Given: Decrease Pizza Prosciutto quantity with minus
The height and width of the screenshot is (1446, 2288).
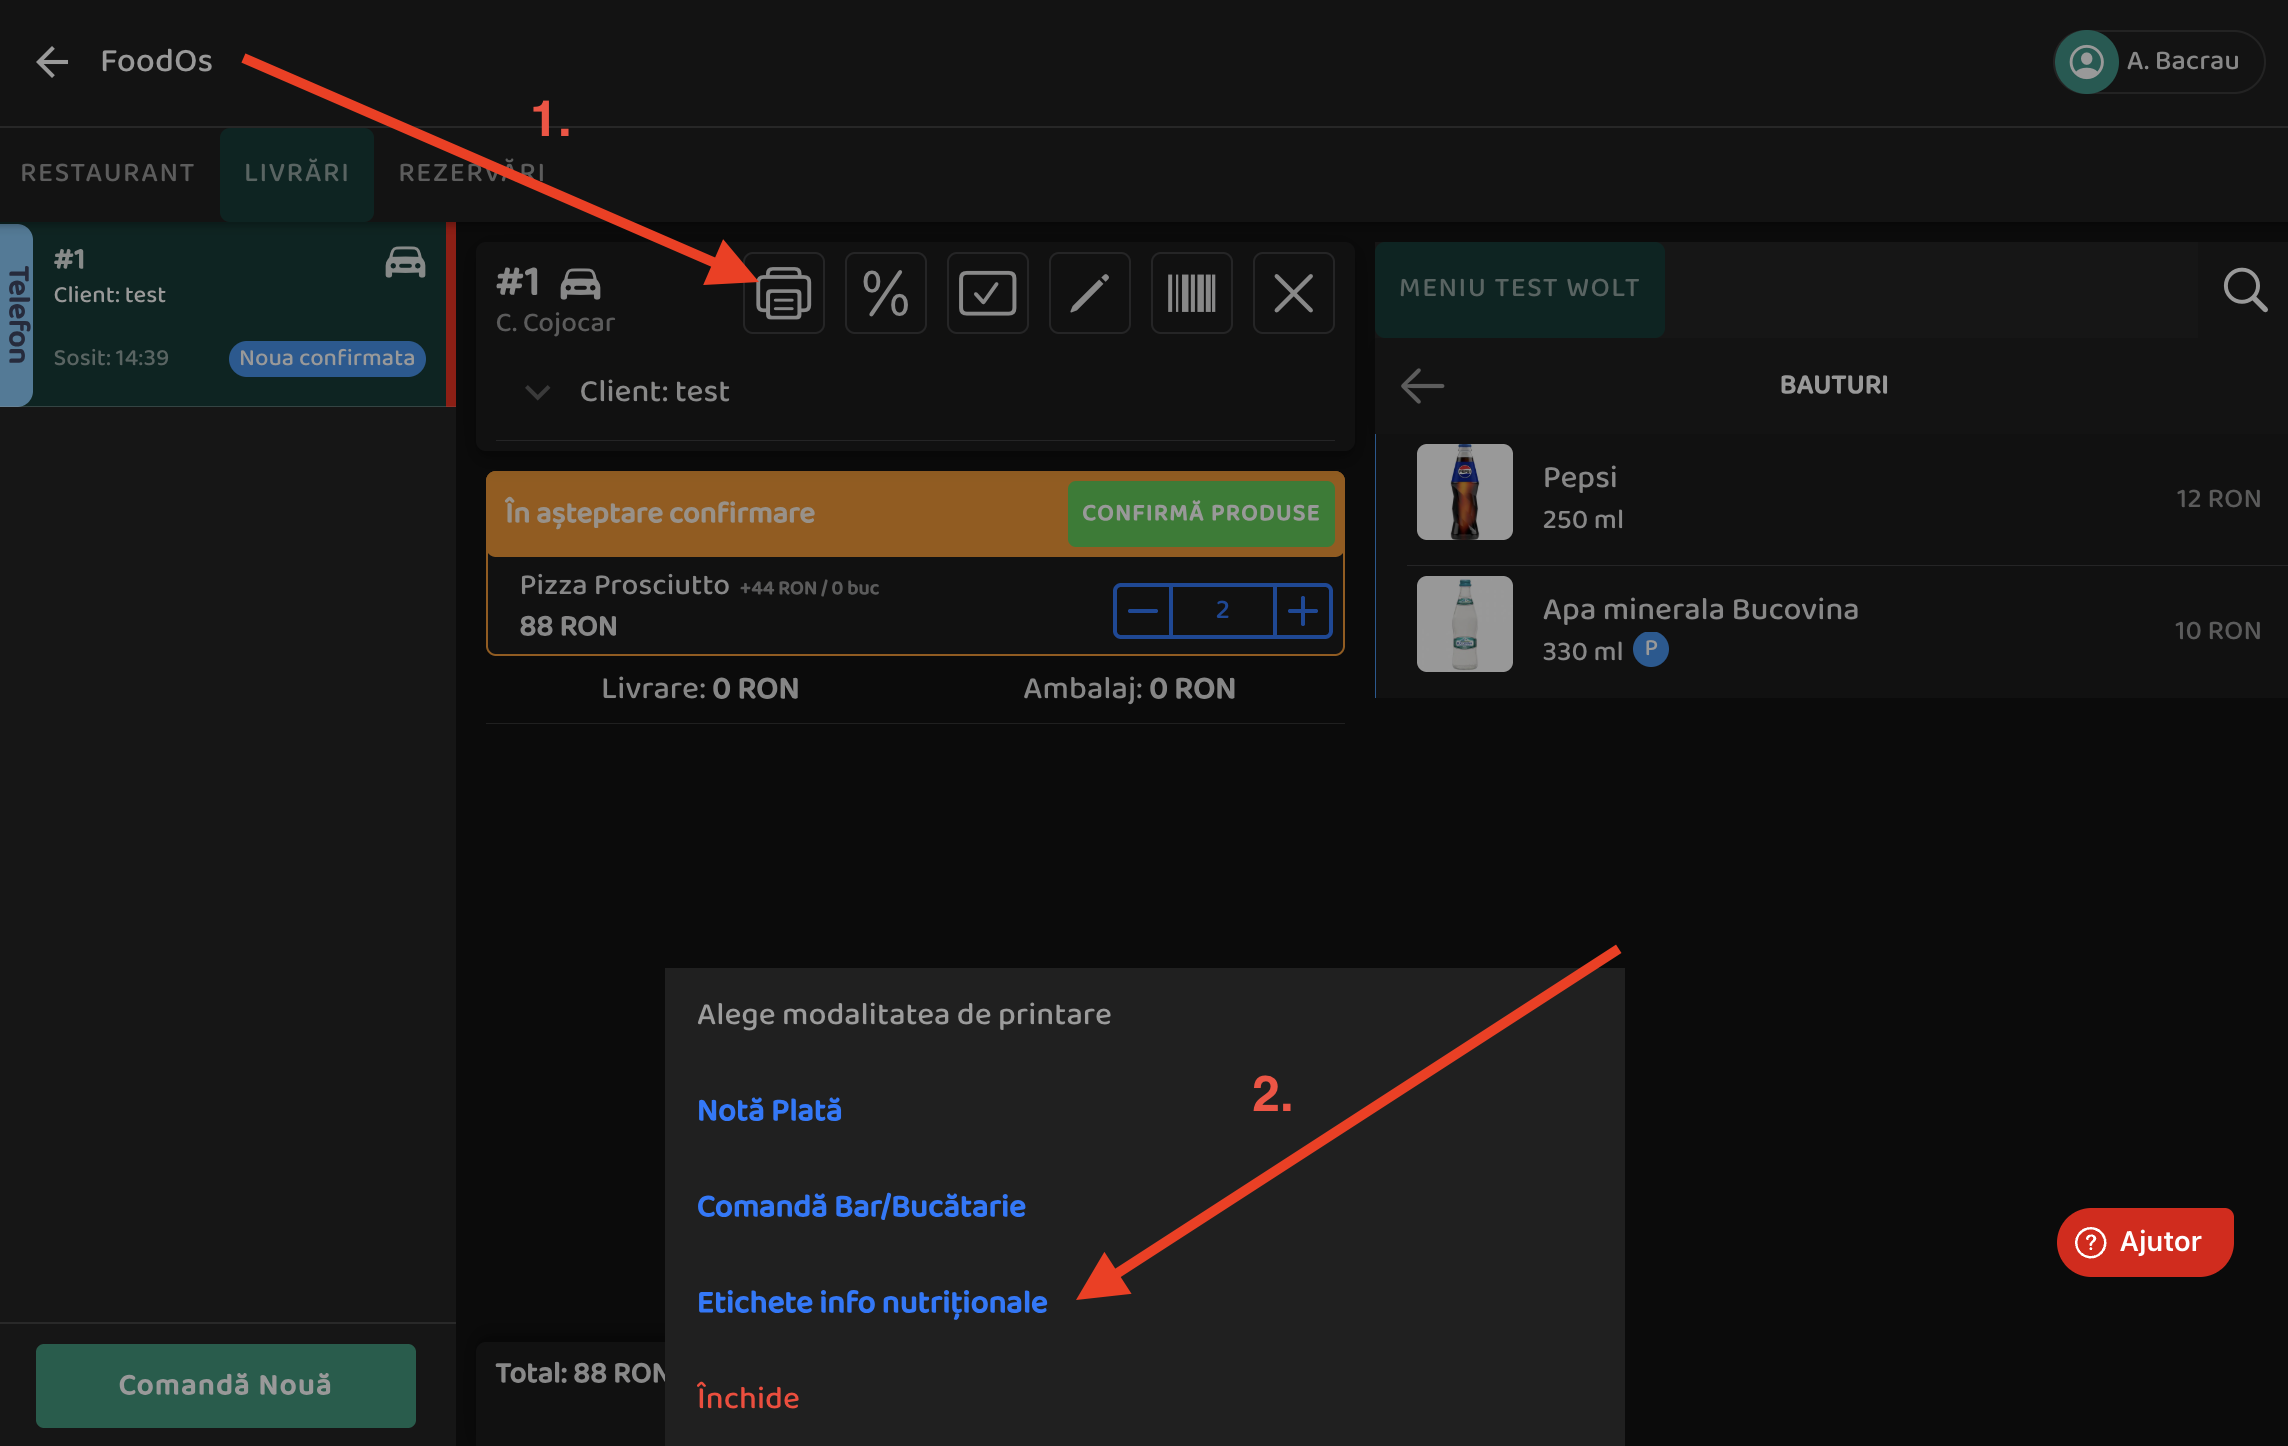Looking at the screenshot, I should [x=1142, y=610].
